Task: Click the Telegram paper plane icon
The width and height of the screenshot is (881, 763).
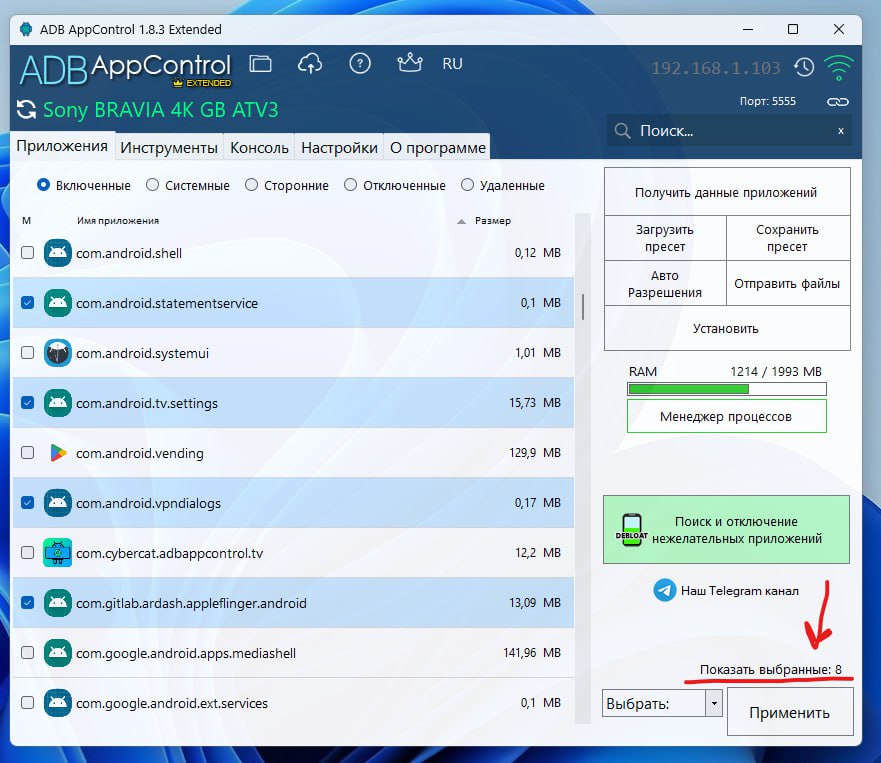Action: coord(664,591)
